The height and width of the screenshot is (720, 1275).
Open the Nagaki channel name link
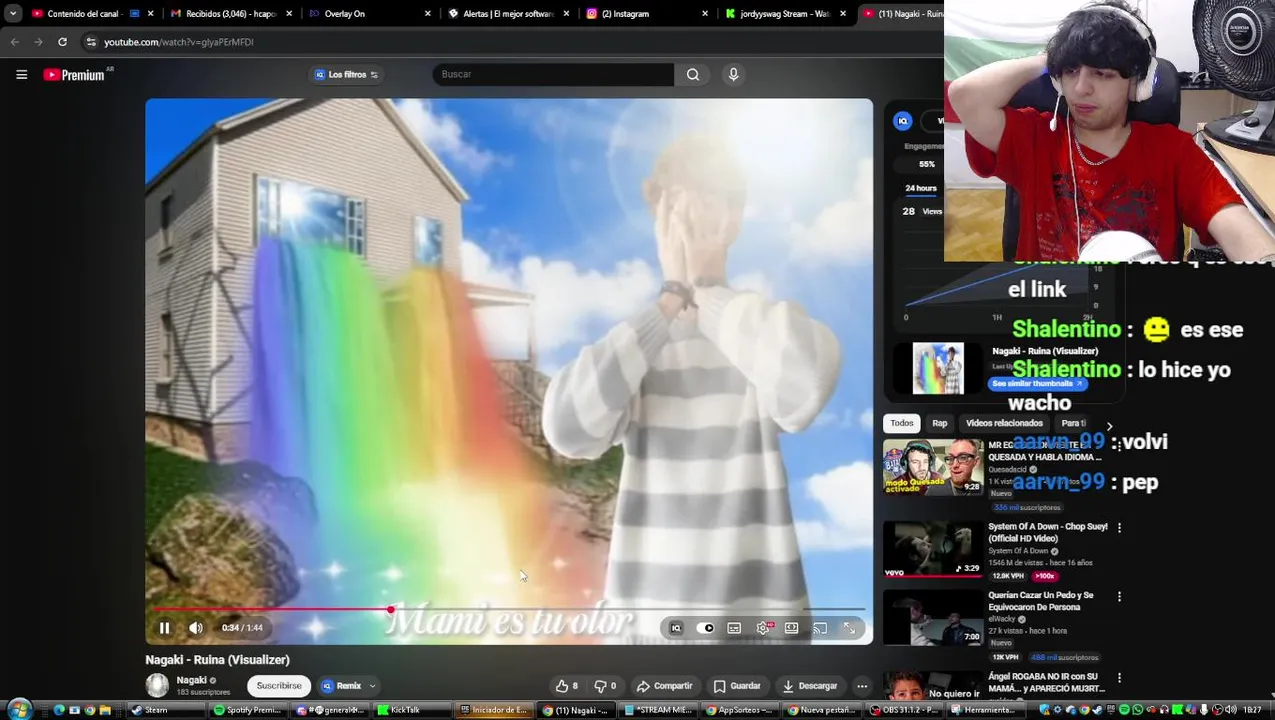pos(191,680)
